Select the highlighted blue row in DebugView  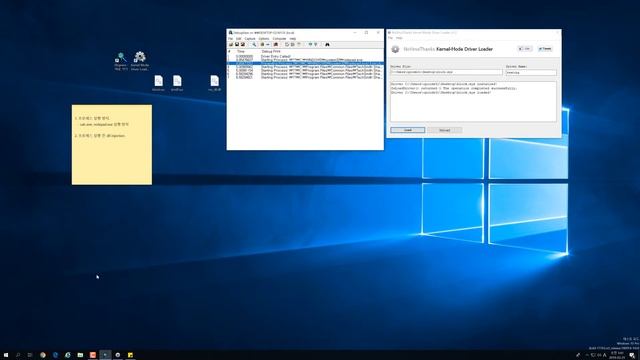pyautogui.click(x=305, y=64)
